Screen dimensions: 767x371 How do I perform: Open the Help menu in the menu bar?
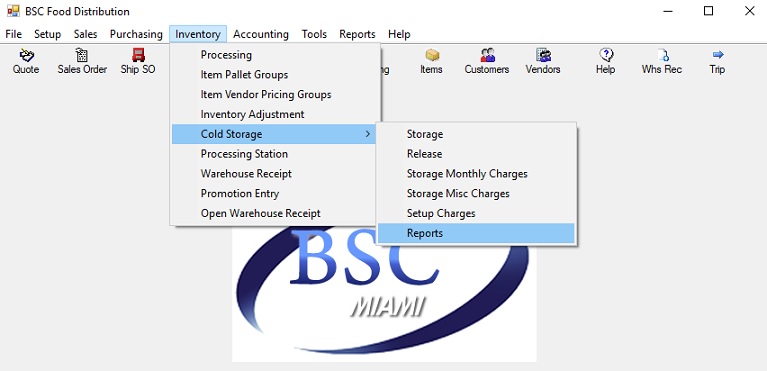click(x=399, y=34)
